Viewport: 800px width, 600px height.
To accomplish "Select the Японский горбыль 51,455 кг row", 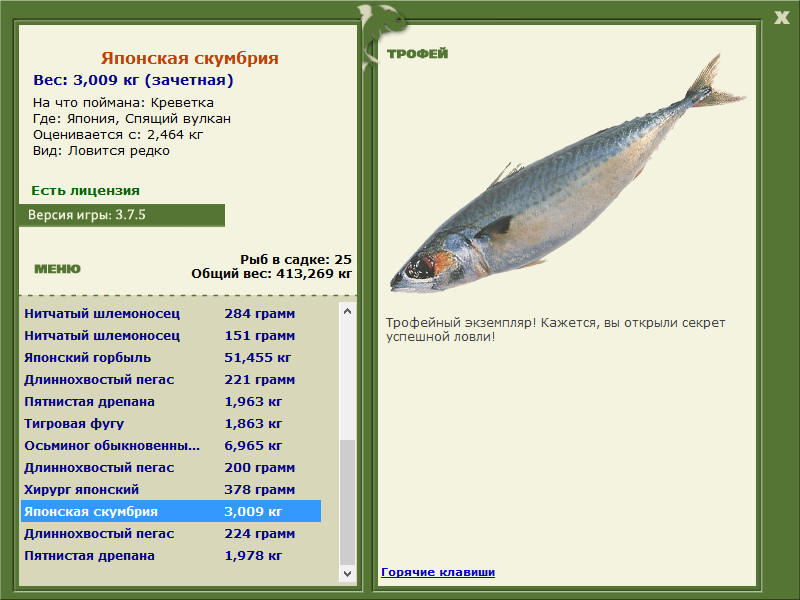I will click(x=171, y=357).
